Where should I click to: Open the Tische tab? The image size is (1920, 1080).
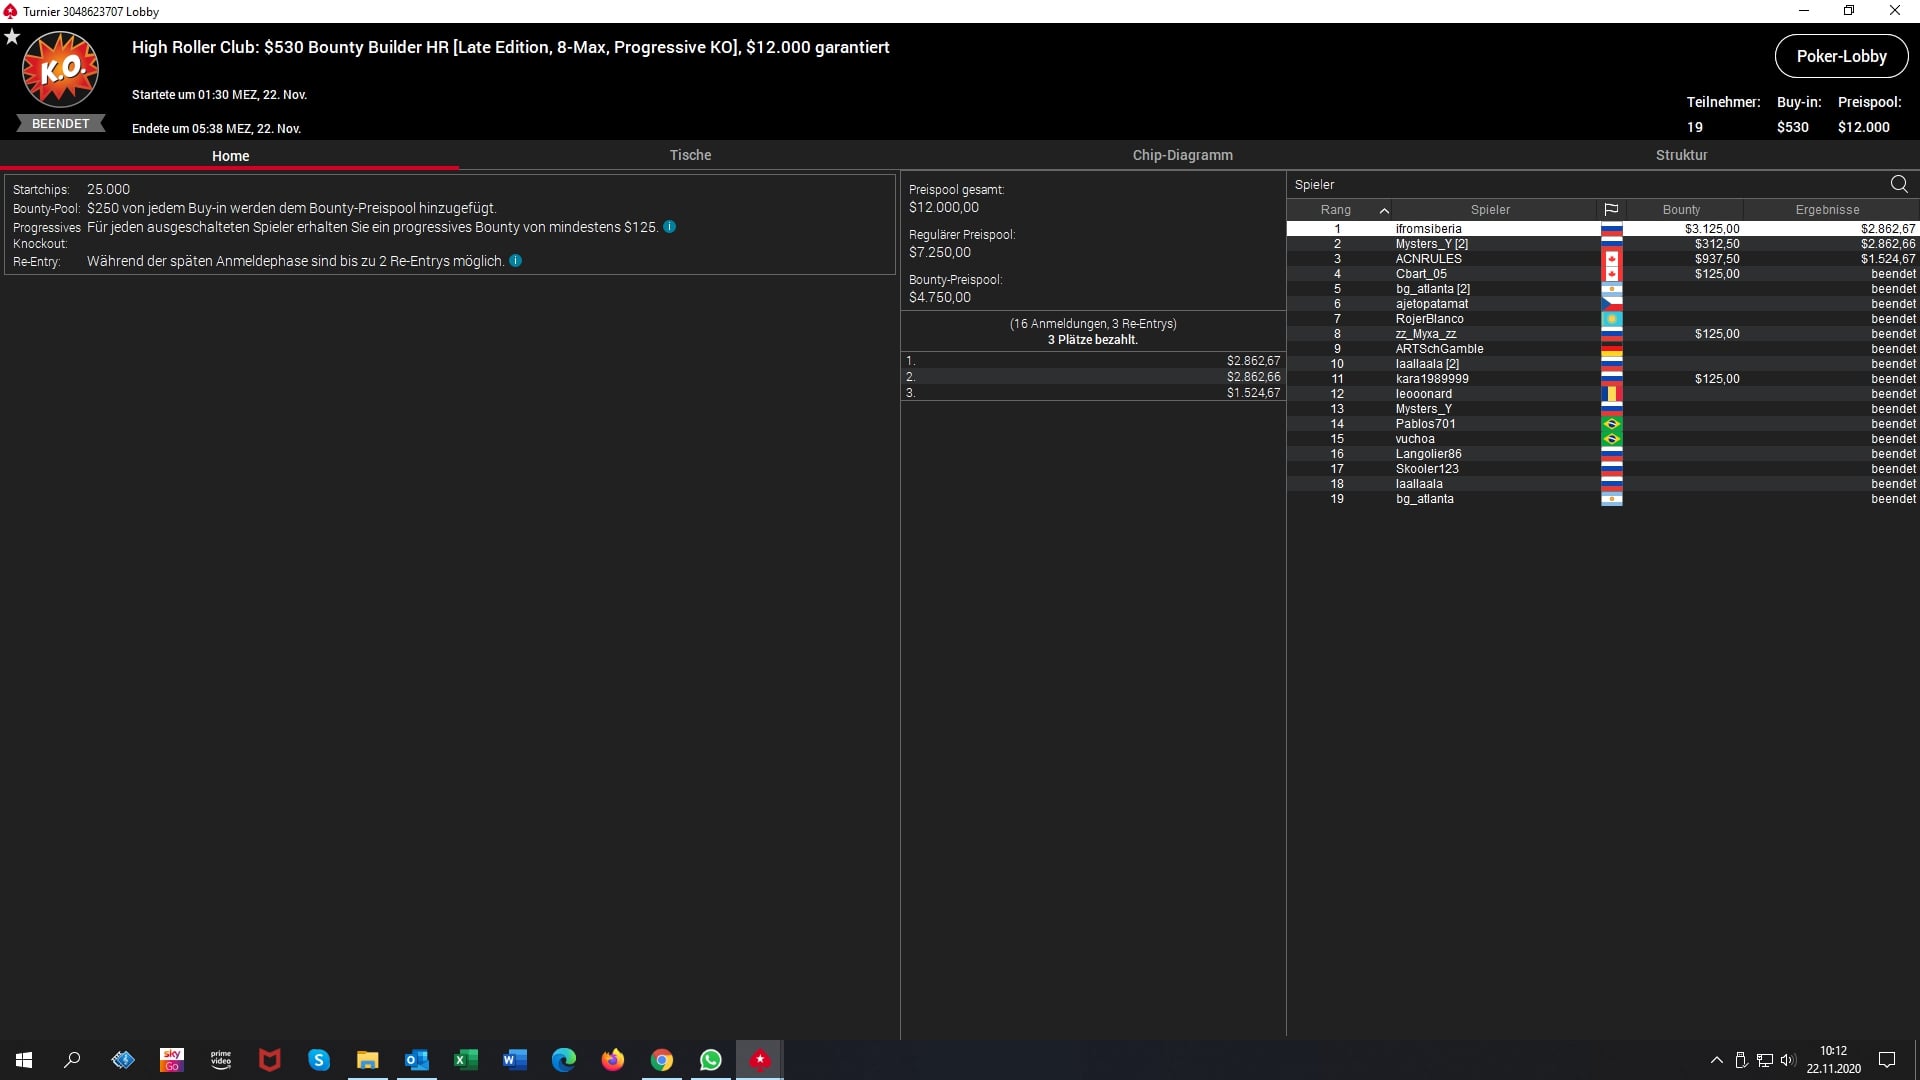pyautogui.click(x=690, y=155)
